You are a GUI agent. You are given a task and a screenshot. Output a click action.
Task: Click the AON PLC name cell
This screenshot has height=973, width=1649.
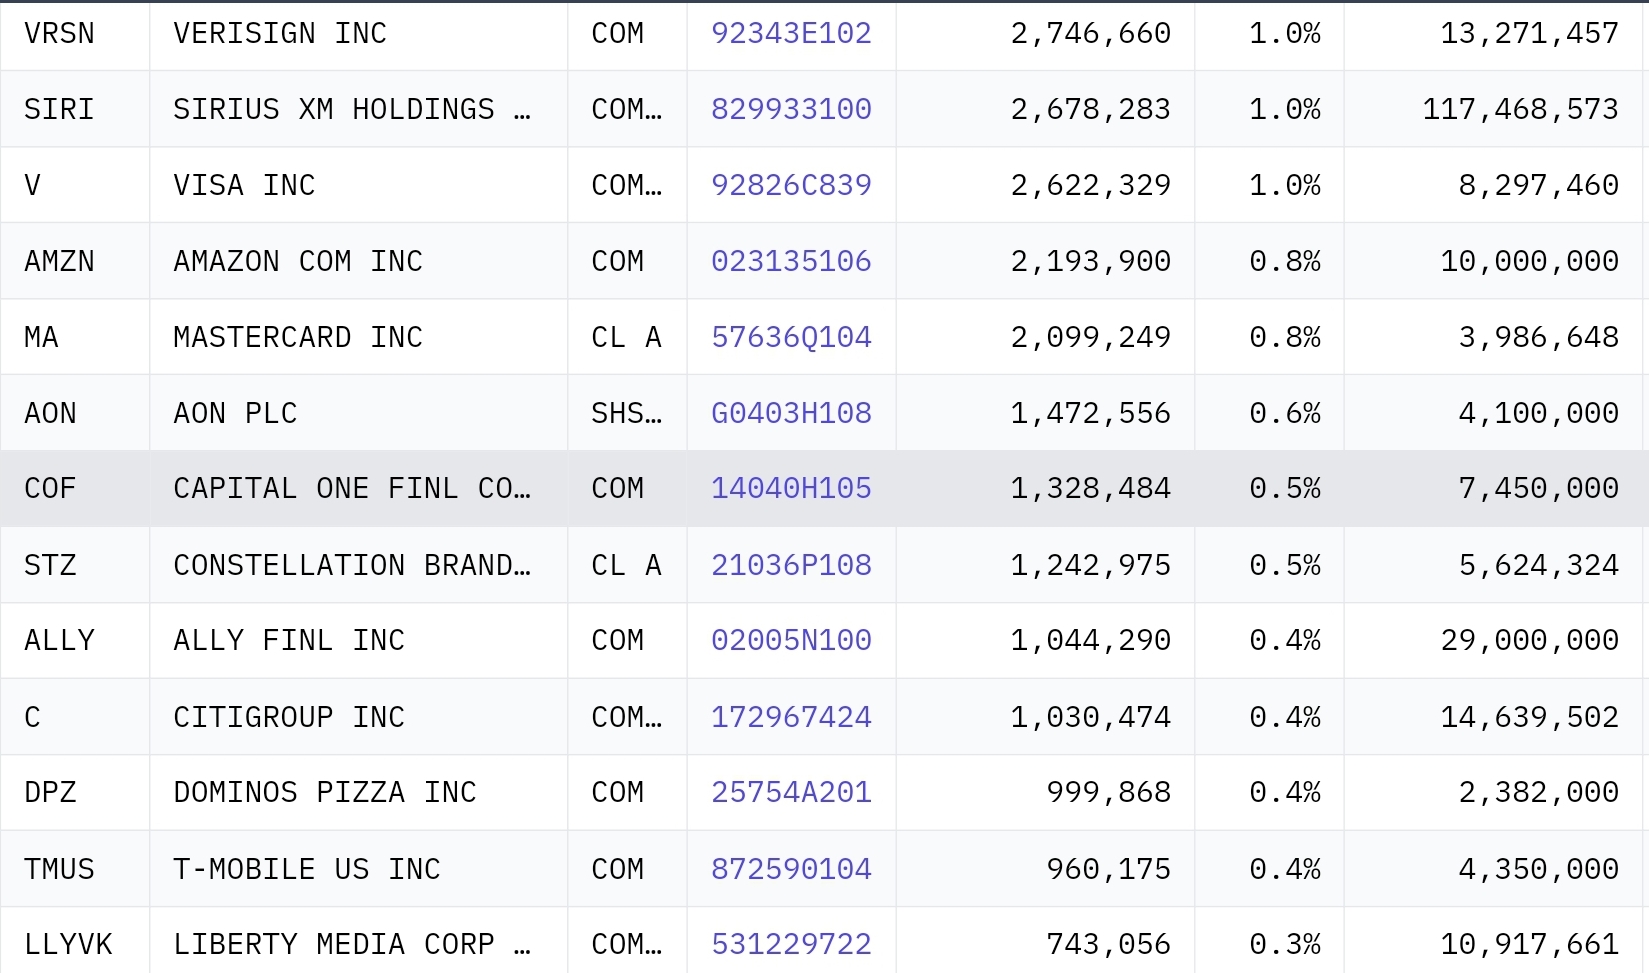(358, 413)
